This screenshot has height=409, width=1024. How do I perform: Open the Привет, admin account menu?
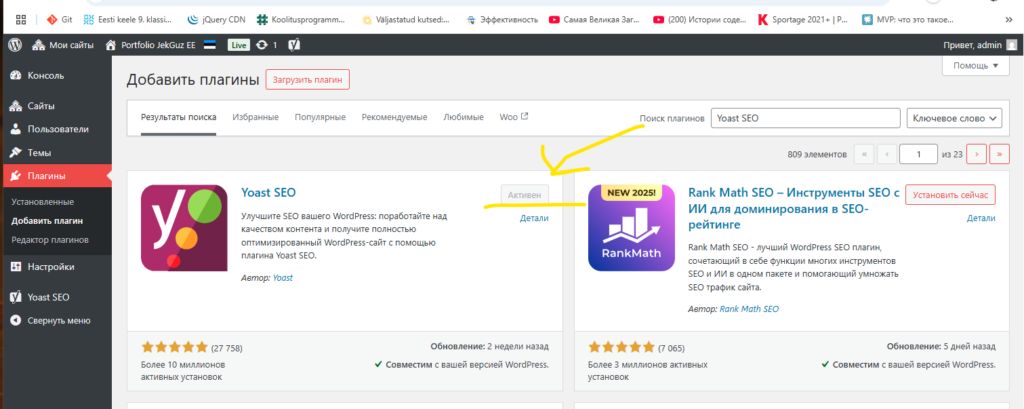pyautogui.click(x=980, y=45)
